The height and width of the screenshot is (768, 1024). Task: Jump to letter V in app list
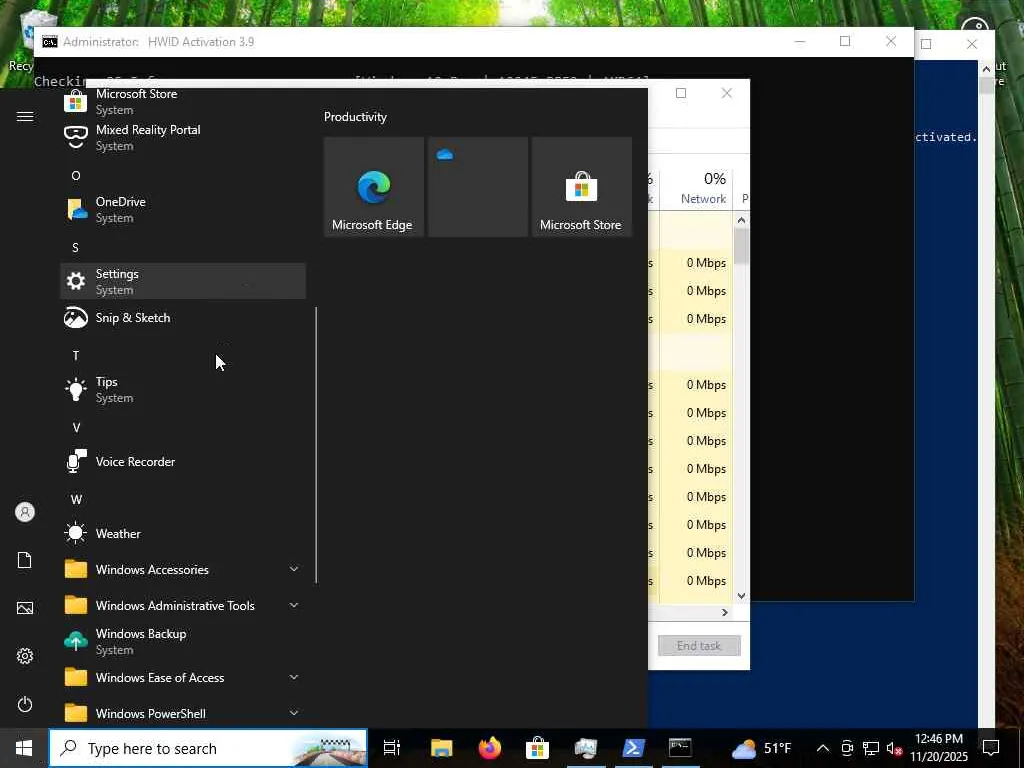[x=76, y=428]
